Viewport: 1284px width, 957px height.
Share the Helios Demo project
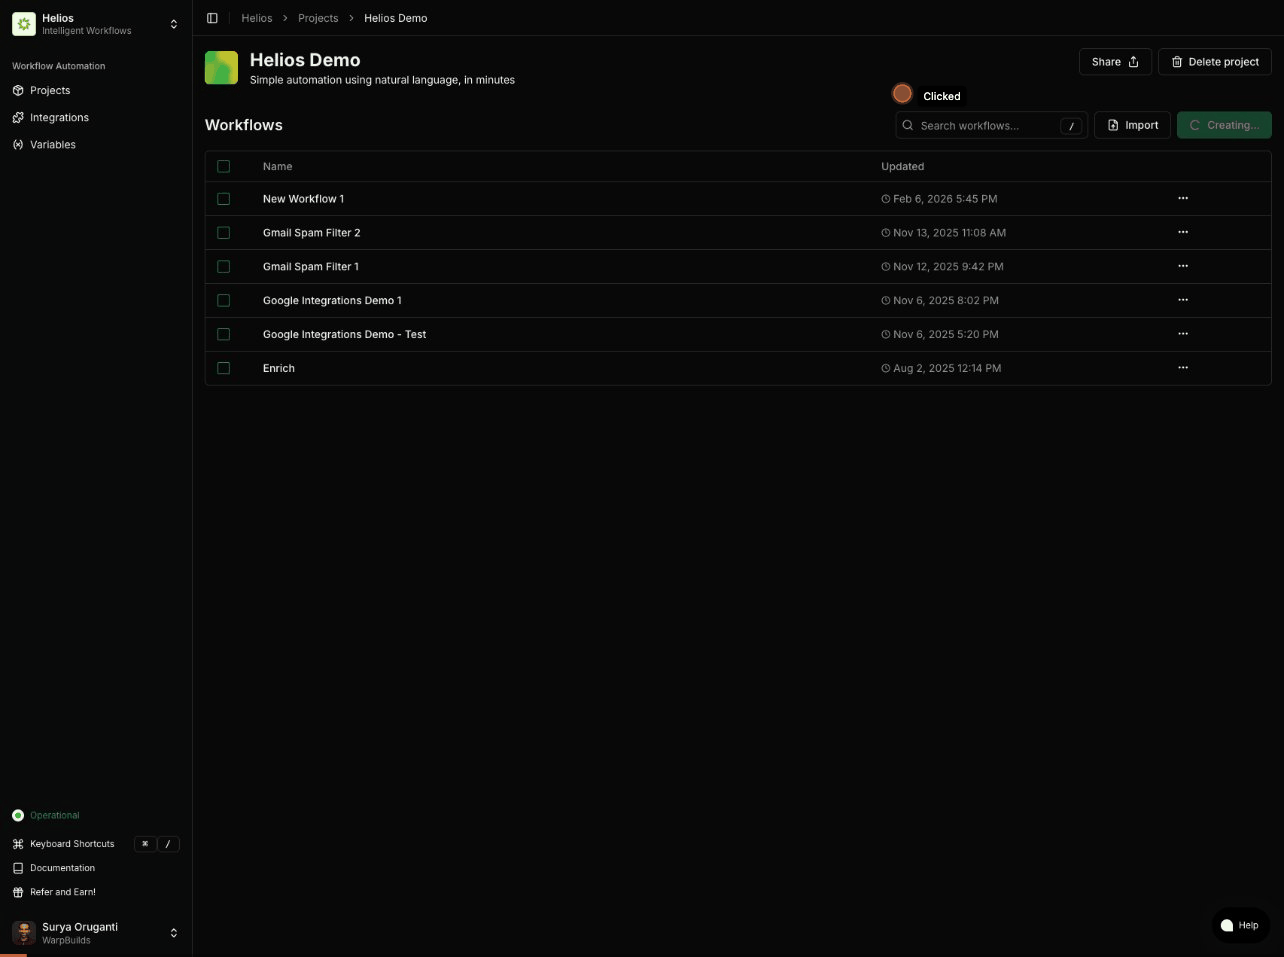coord(1114,61)
